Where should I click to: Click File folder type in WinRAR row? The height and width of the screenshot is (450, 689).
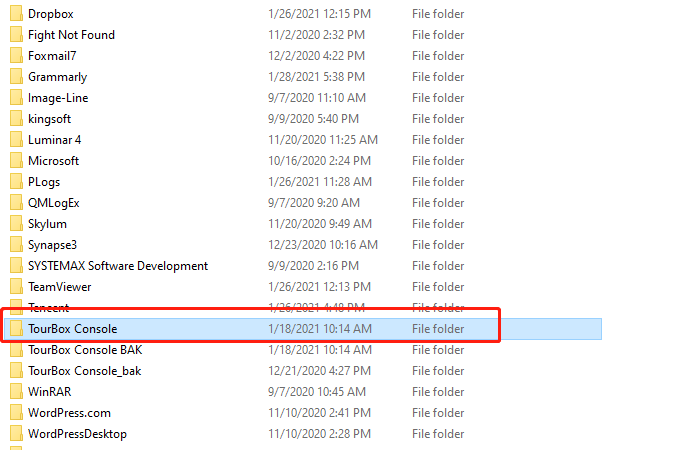(x=438, y=392)
